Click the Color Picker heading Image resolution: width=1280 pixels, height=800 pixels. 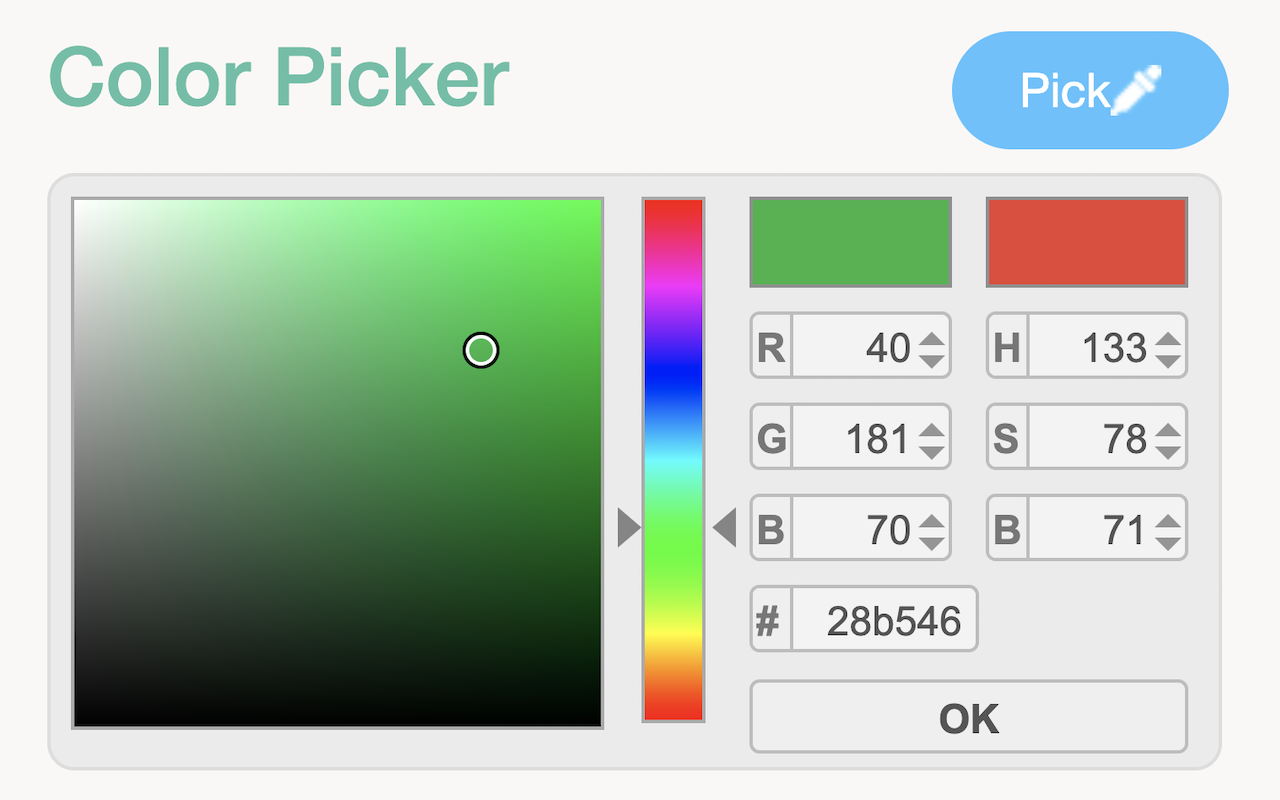tap(280, 78)
